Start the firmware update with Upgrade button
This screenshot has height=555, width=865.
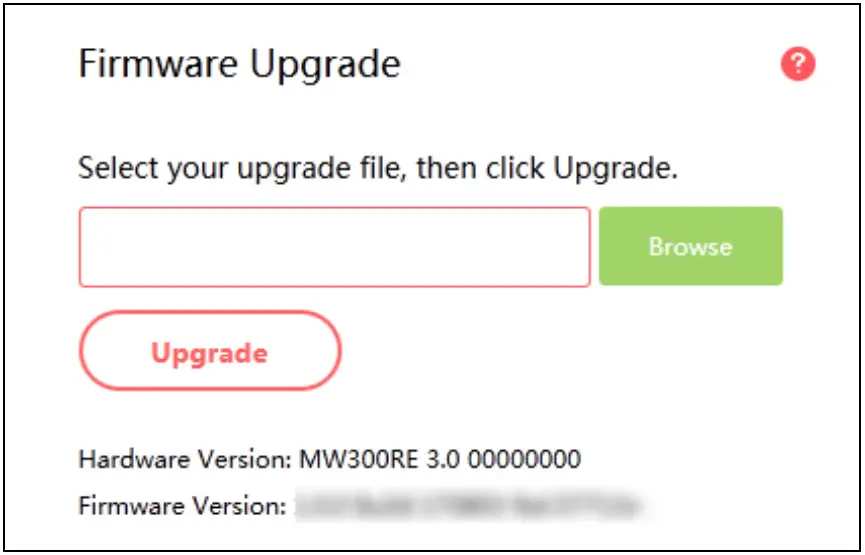click(x=210, y=350)
